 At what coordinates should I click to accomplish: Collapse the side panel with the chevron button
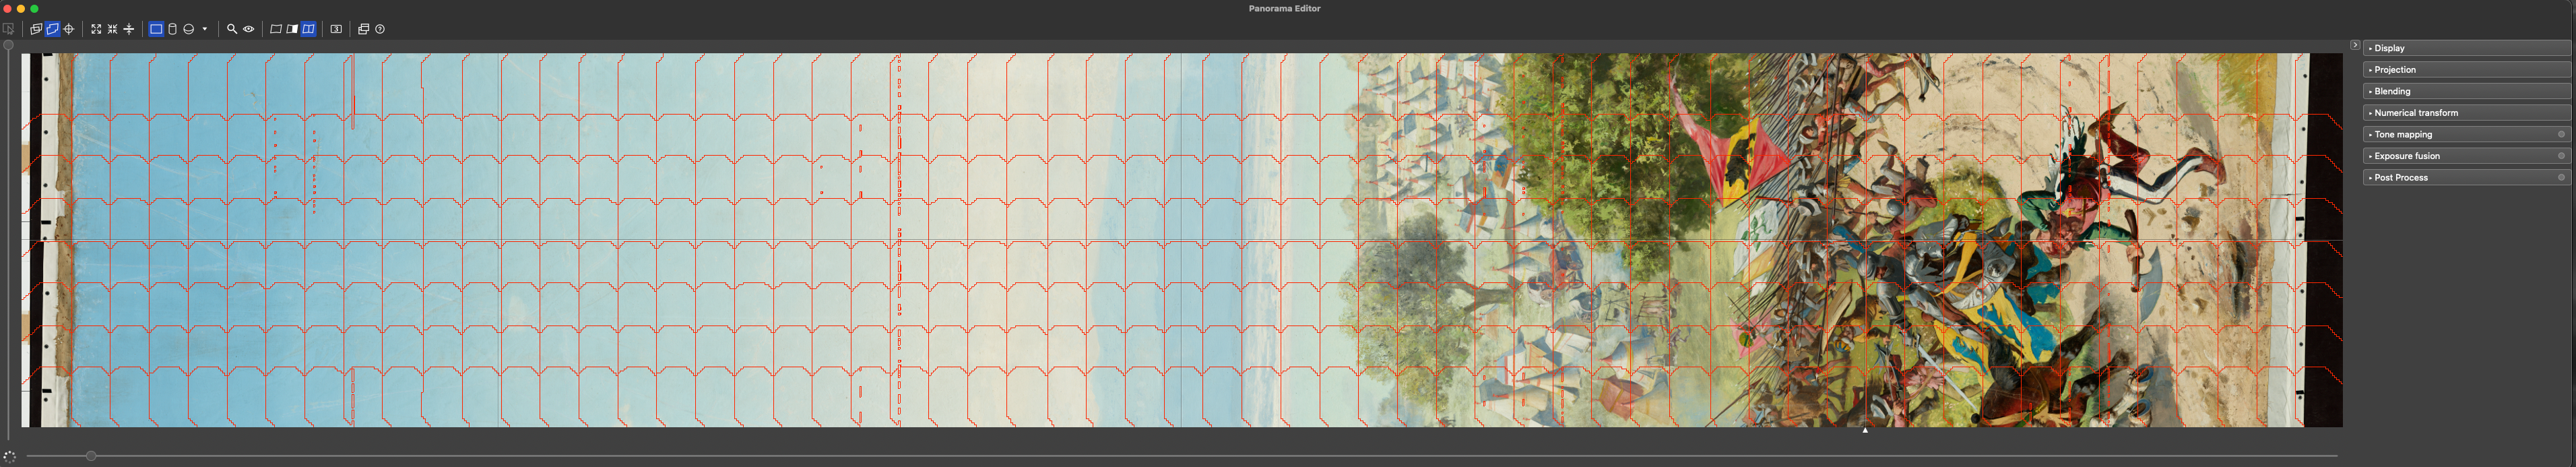click(2355, 45)
